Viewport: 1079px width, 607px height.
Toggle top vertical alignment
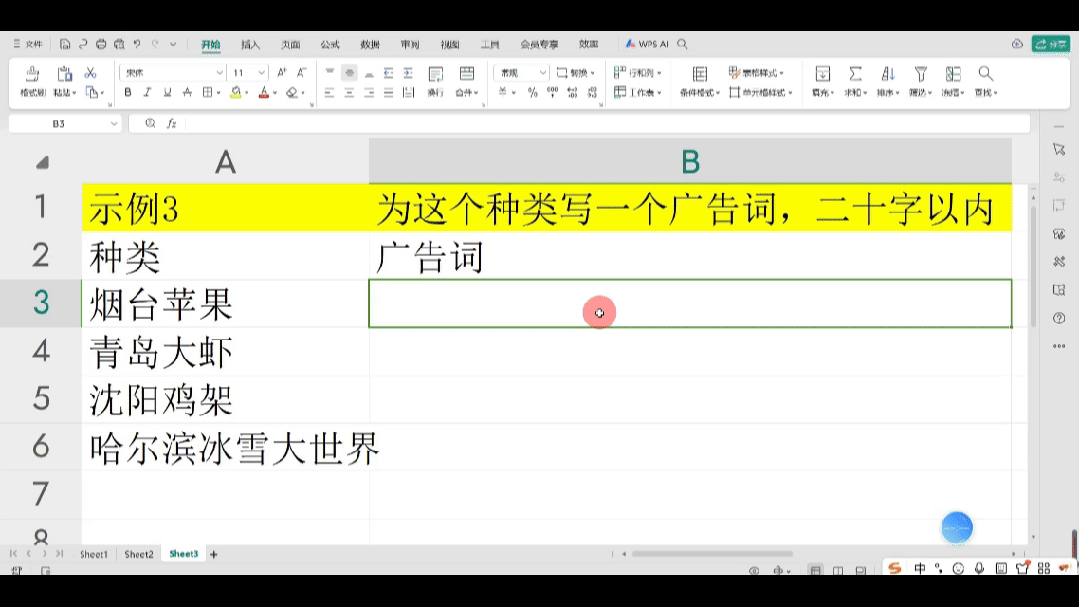(330, 72)
